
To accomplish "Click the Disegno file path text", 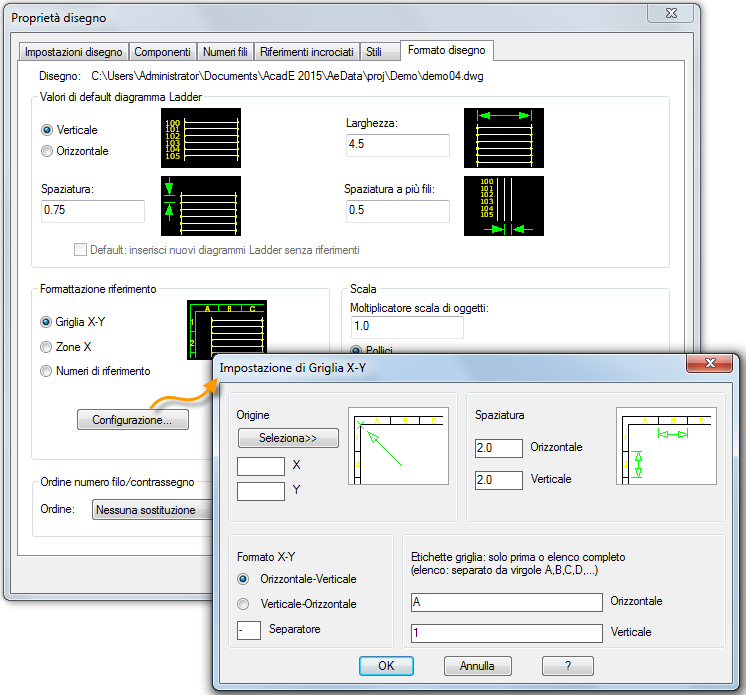I will (x=287, y=76).
